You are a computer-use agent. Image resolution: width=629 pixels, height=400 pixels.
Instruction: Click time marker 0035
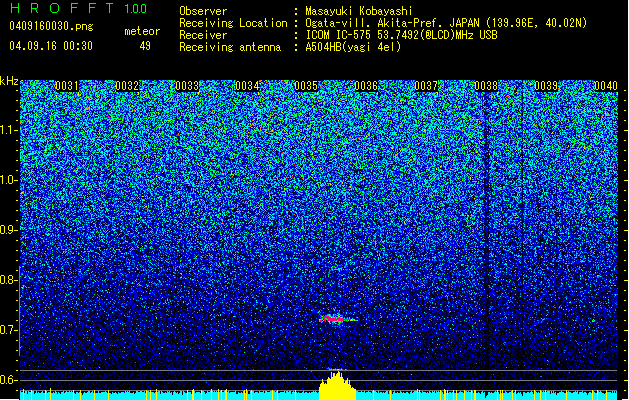(306, 86)
